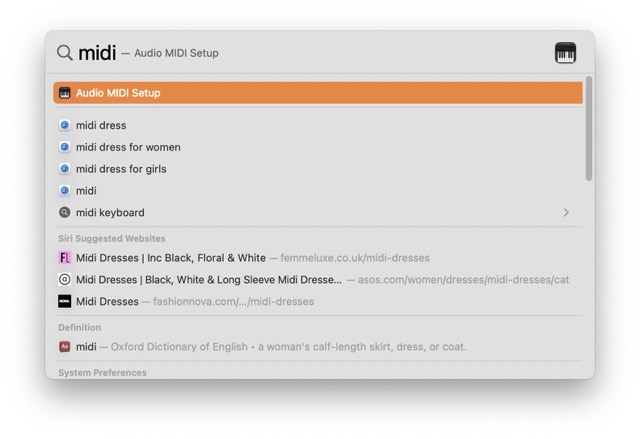Screen dimensions: 640x439
Task: Click the Fashion Nova site icon
Action: click(x=65, y=301)
